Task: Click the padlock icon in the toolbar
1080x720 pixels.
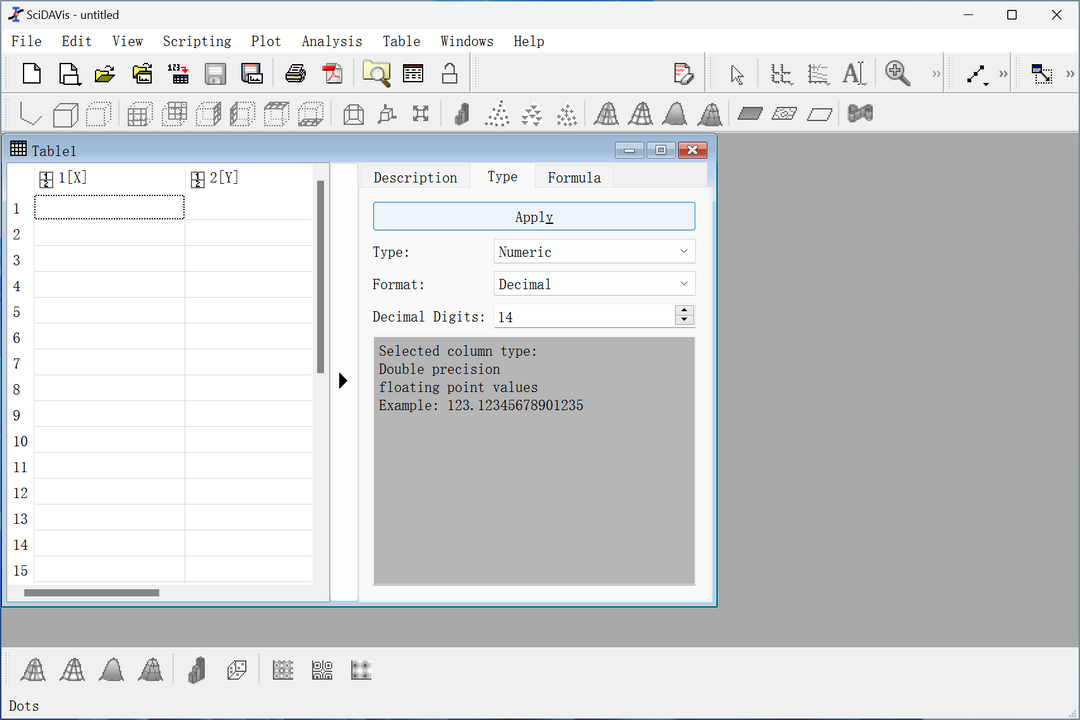Action: pos(450,74)
